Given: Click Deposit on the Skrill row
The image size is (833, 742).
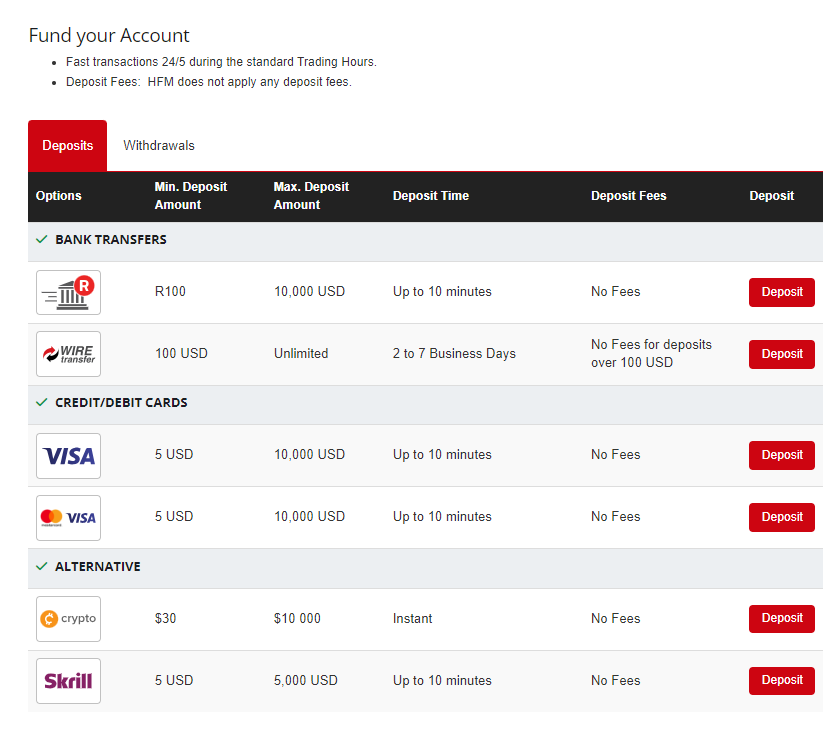Looking at the screenshot, I should coord(781,680).
